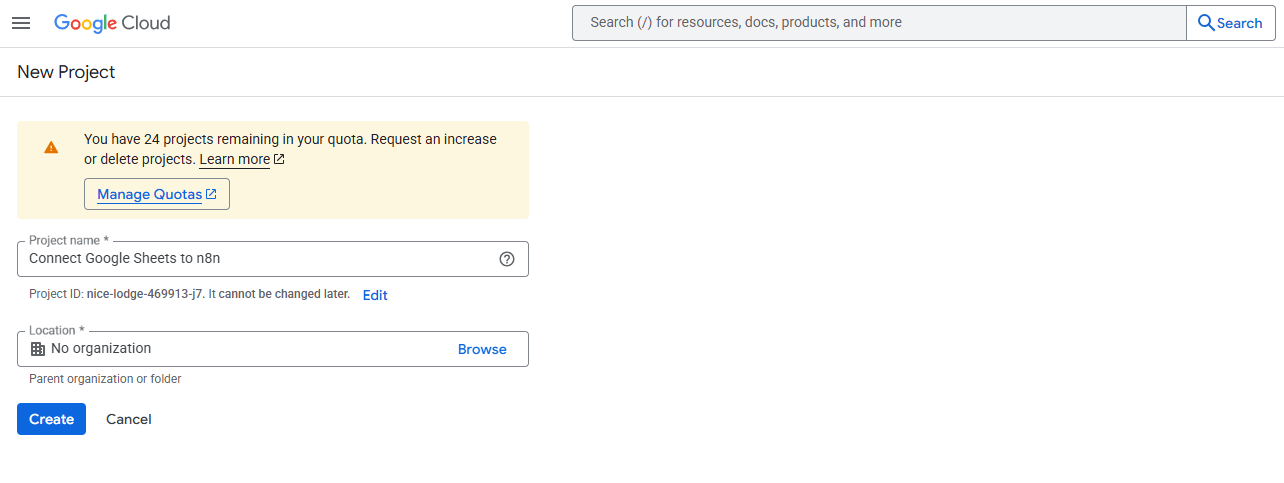Click into the Project name field

click(273, 259)
